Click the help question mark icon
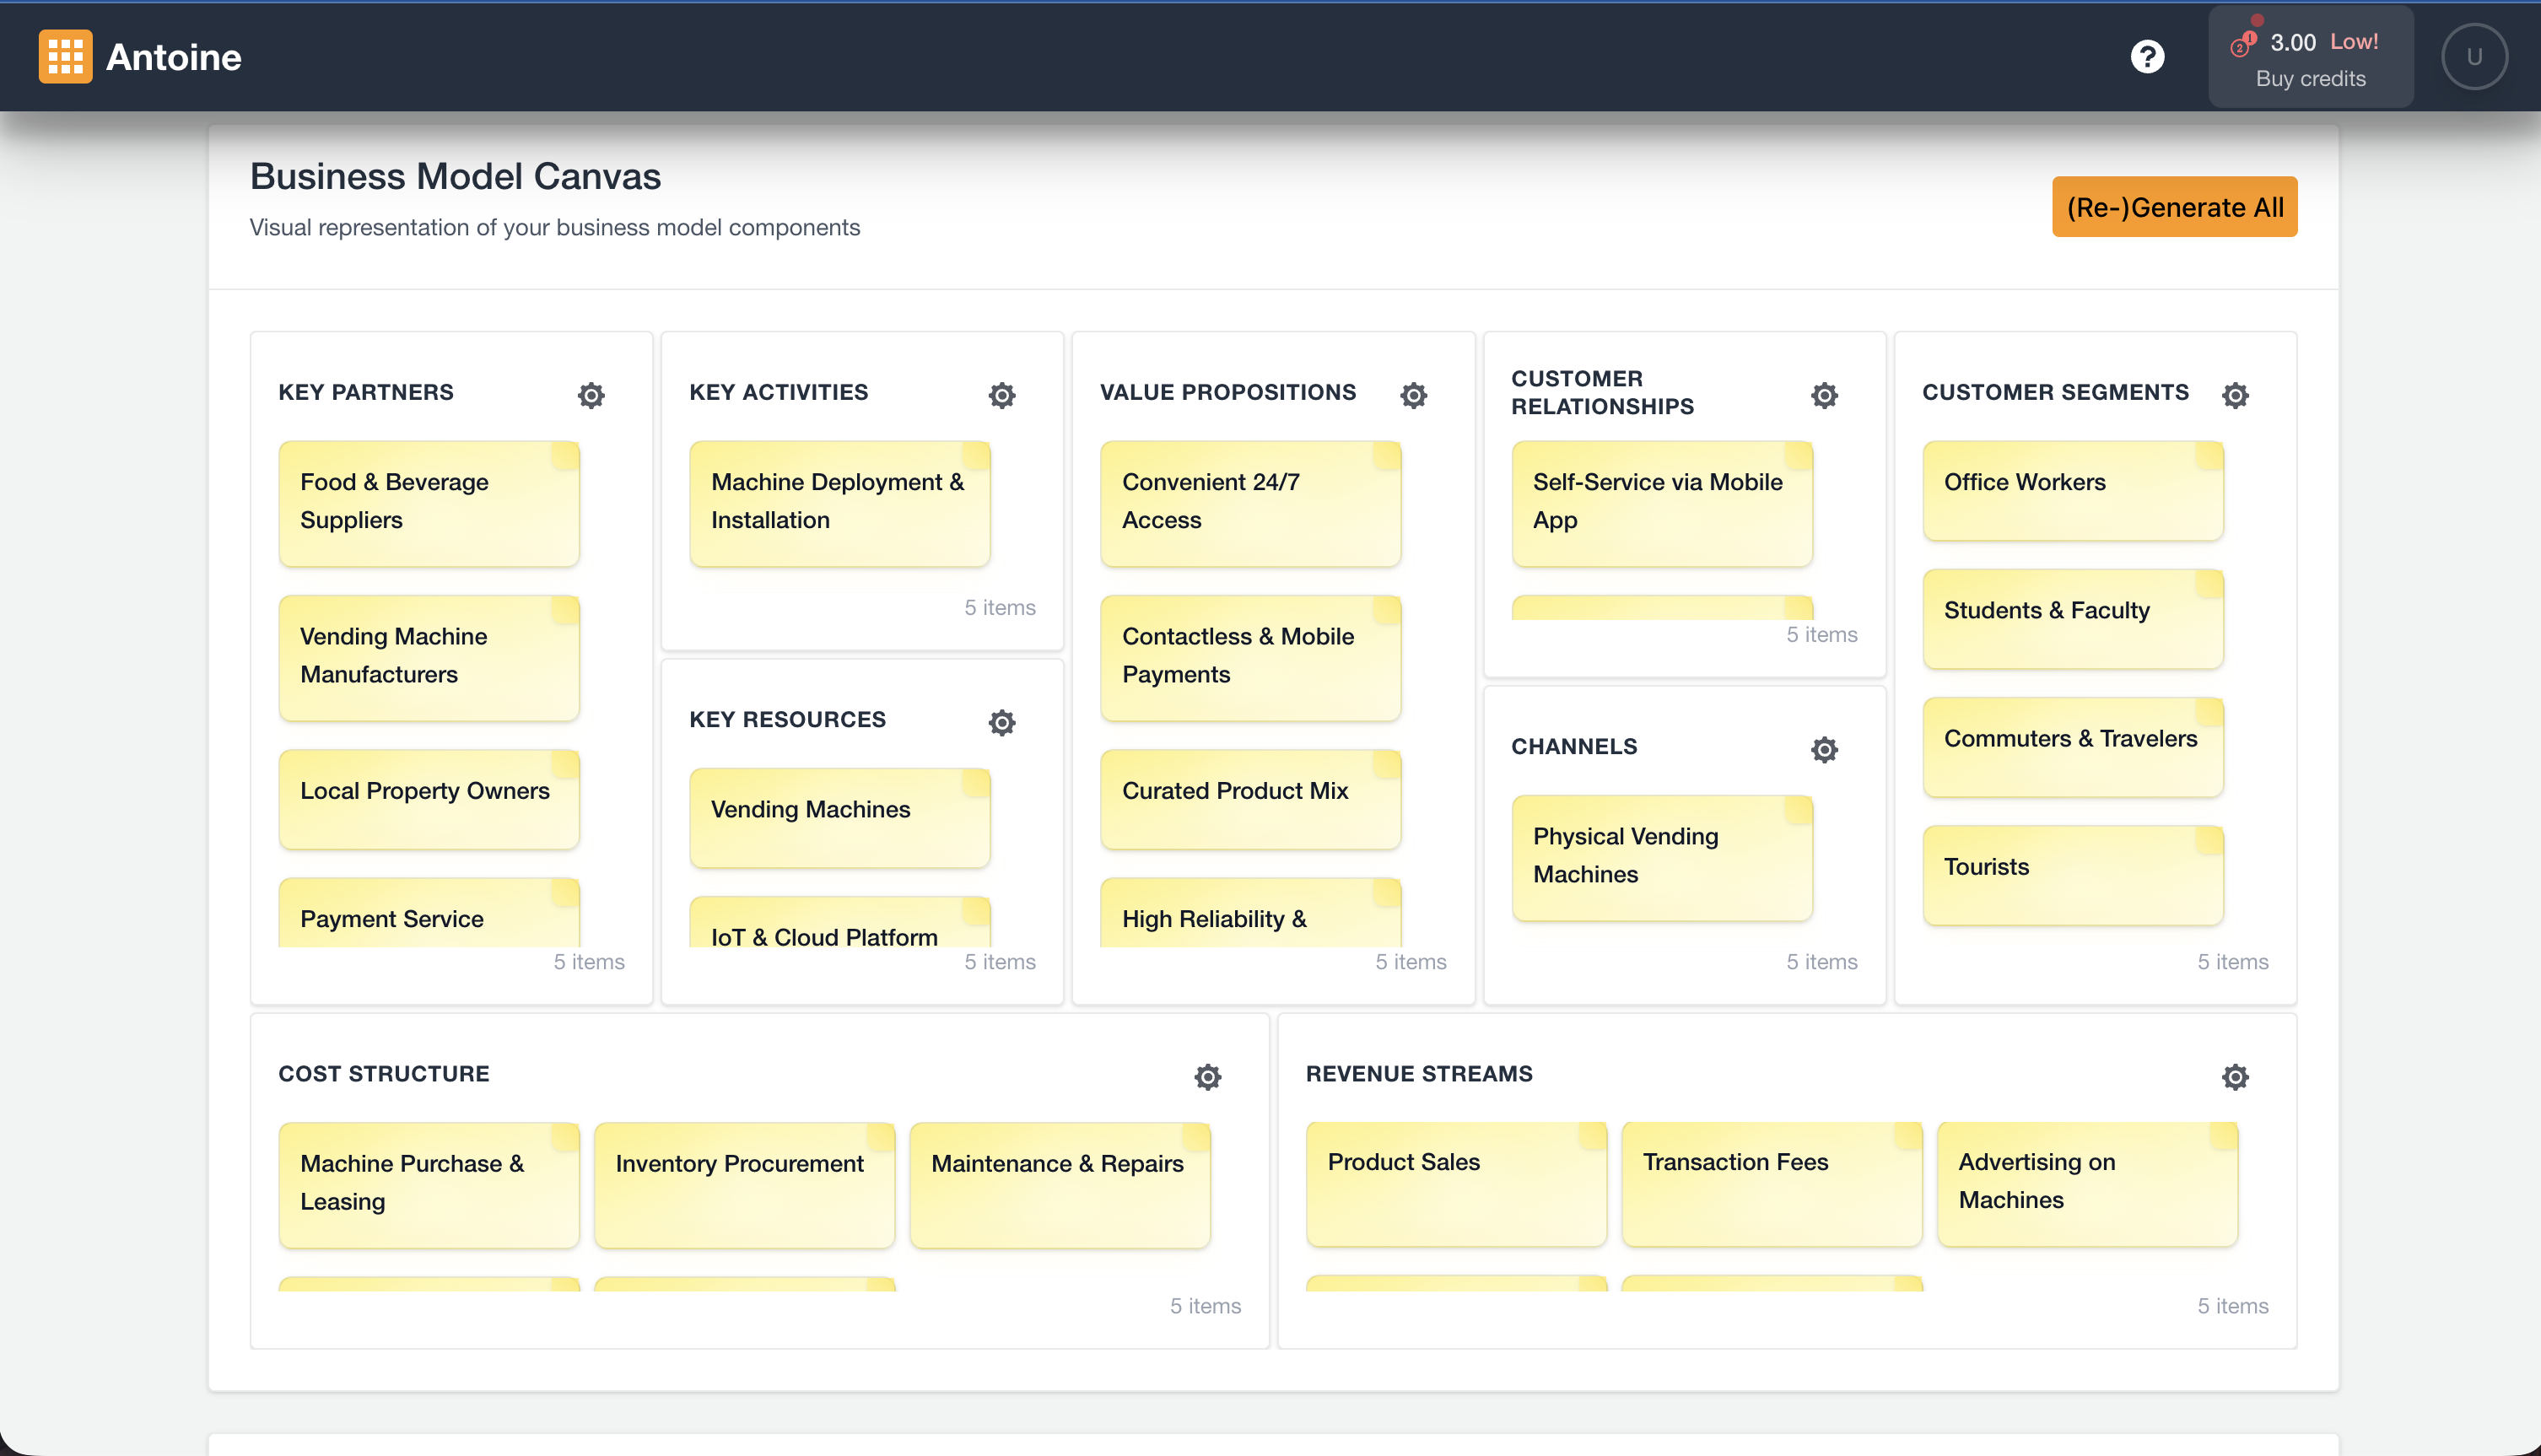Viewport: 2541px width, 1456px height. point(2147,57)
